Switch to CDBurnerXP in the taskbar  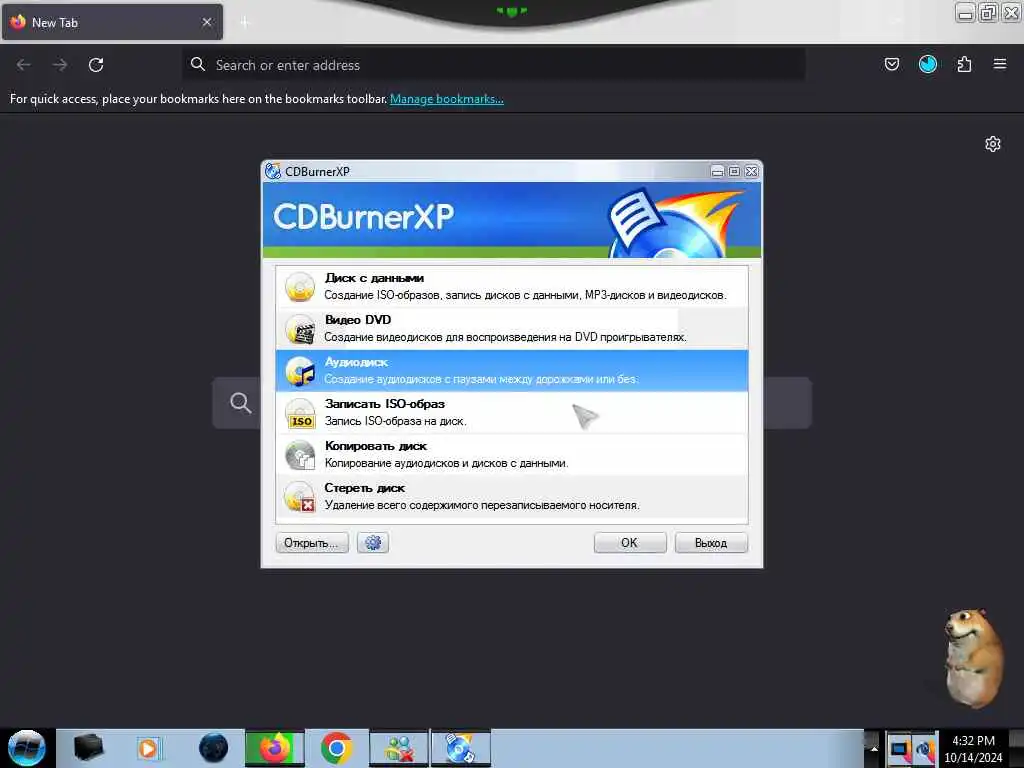460,748
